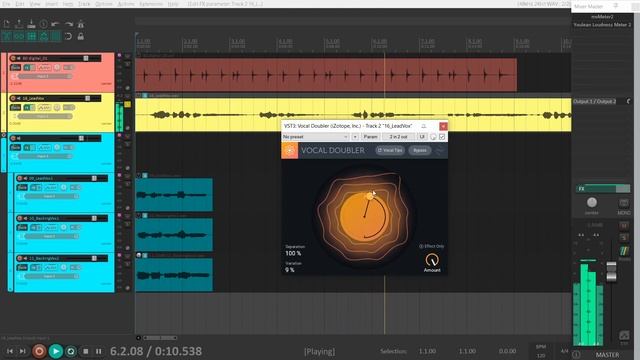Click the New Project toolbar icon
This screenshot has width=640, height=360.
click(x=7, y=24)
